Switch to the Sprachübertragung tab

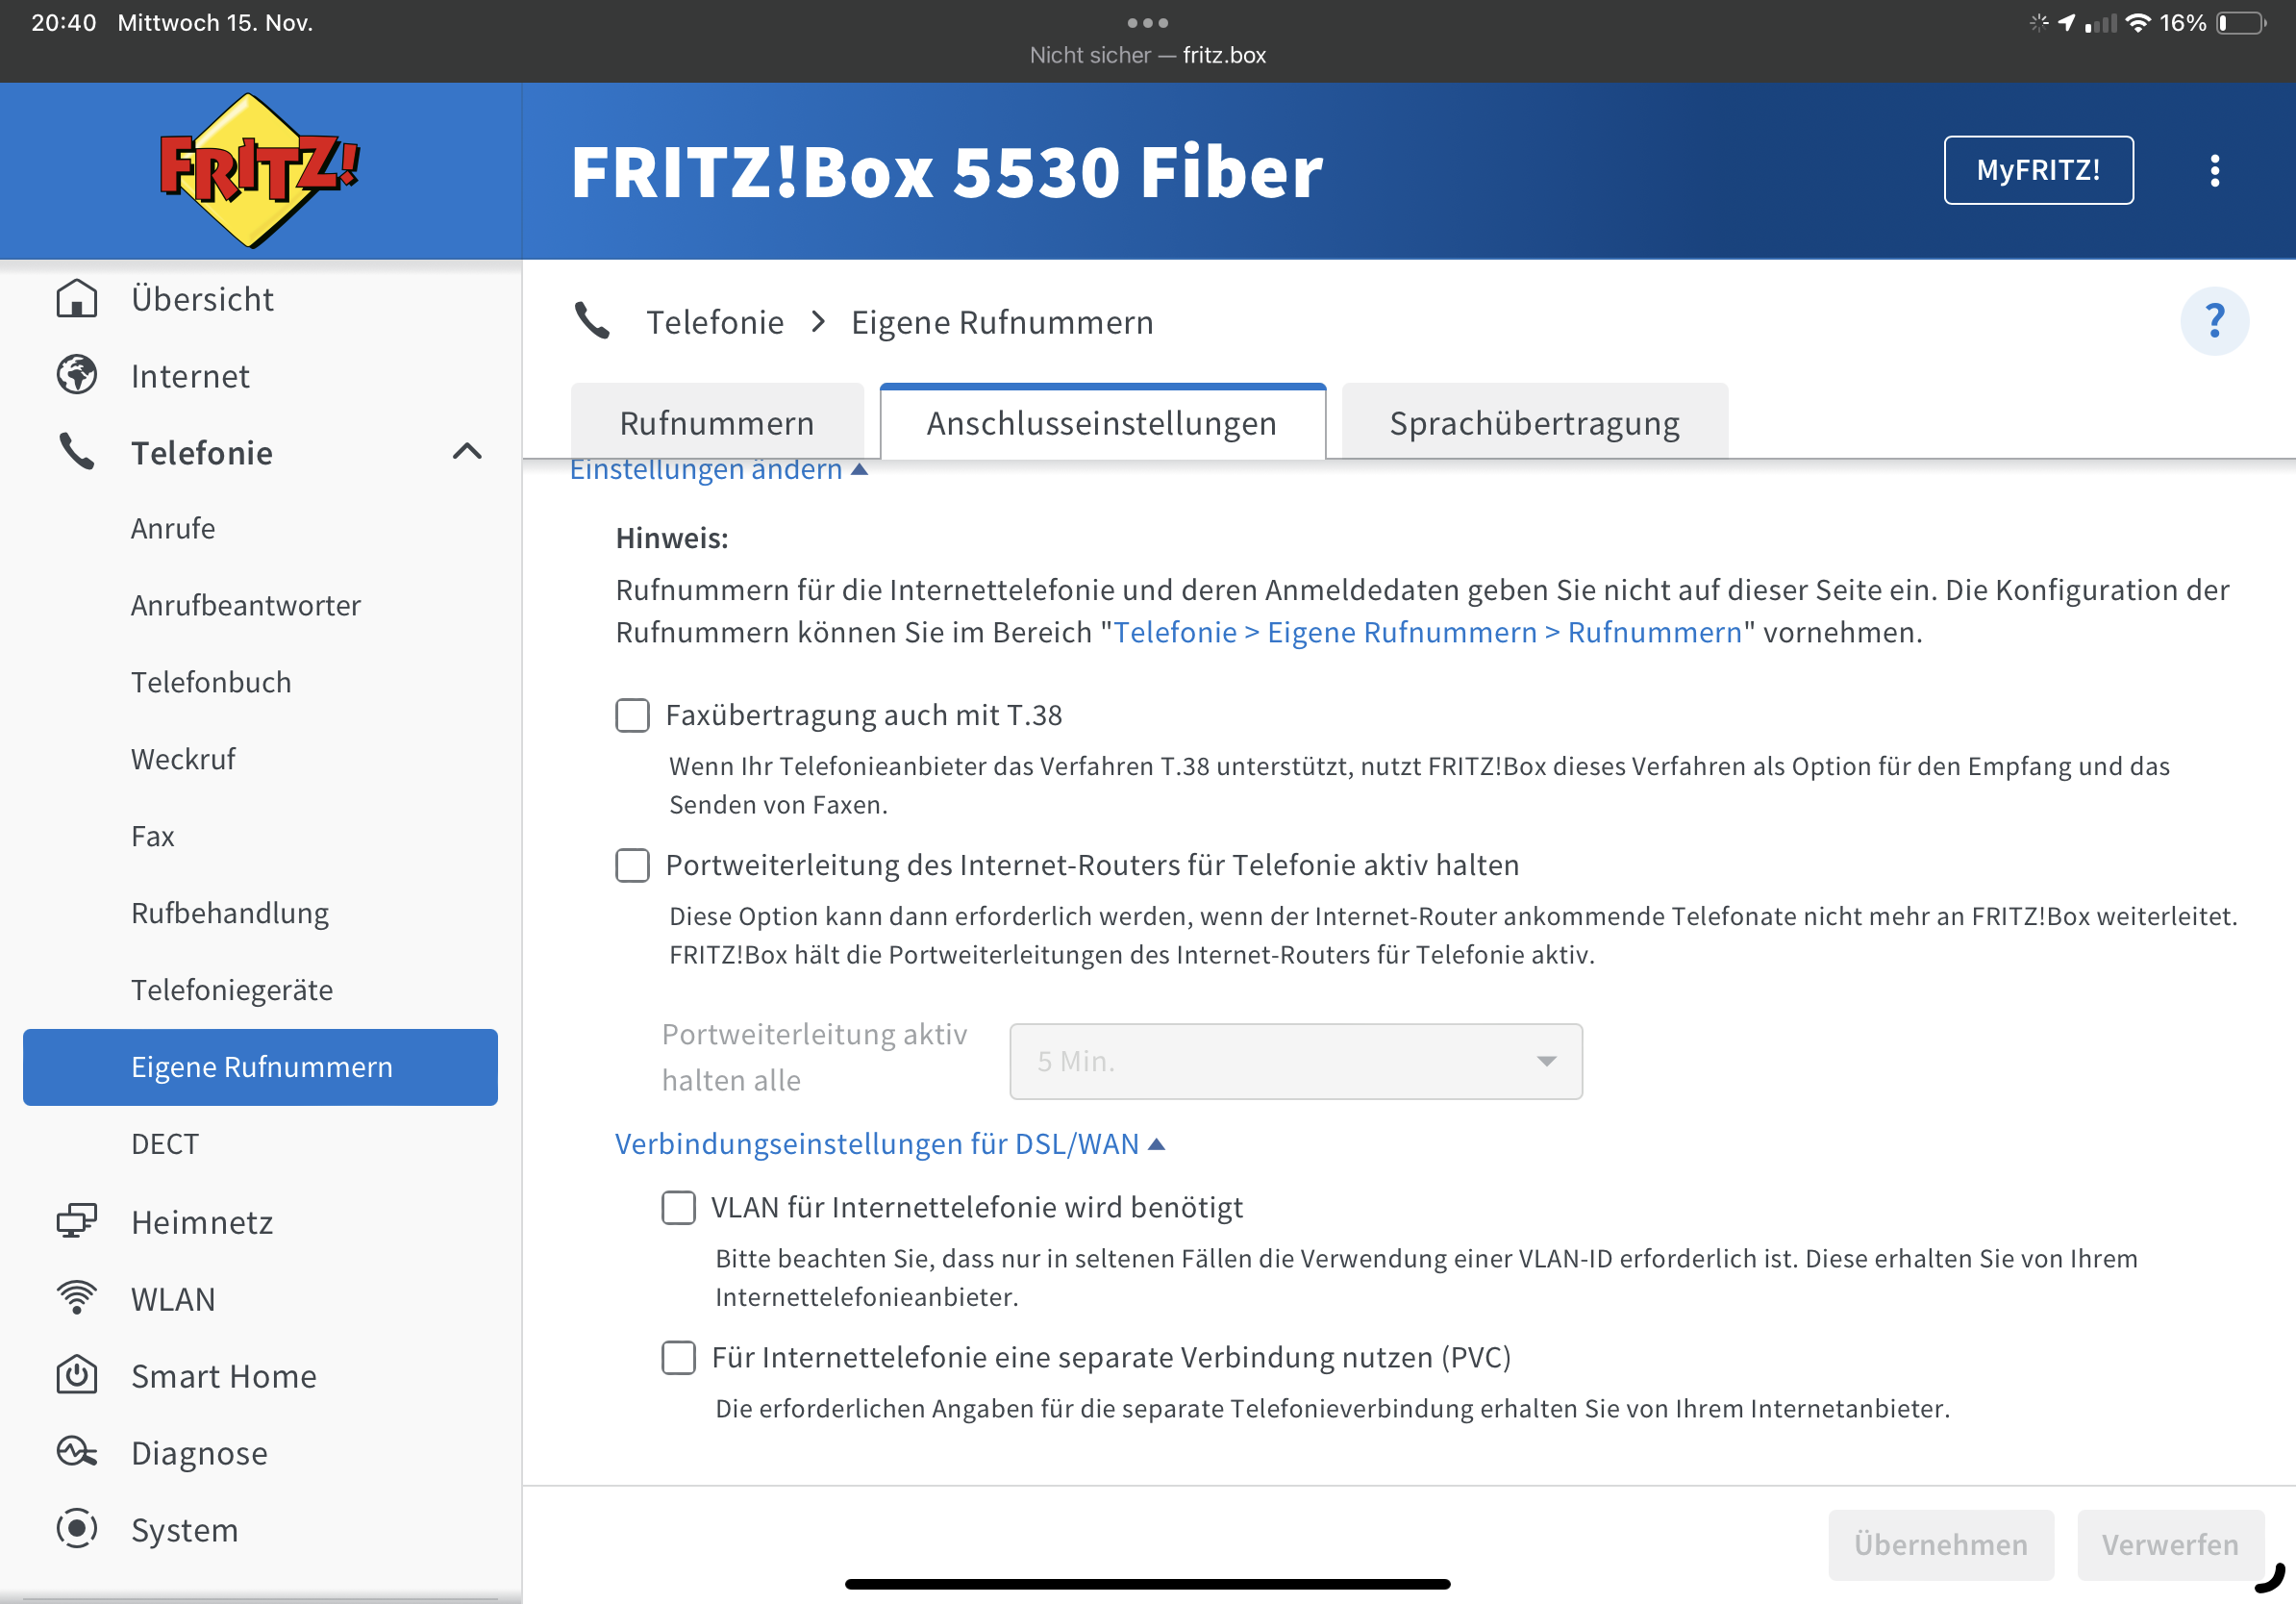point(1533,423)
